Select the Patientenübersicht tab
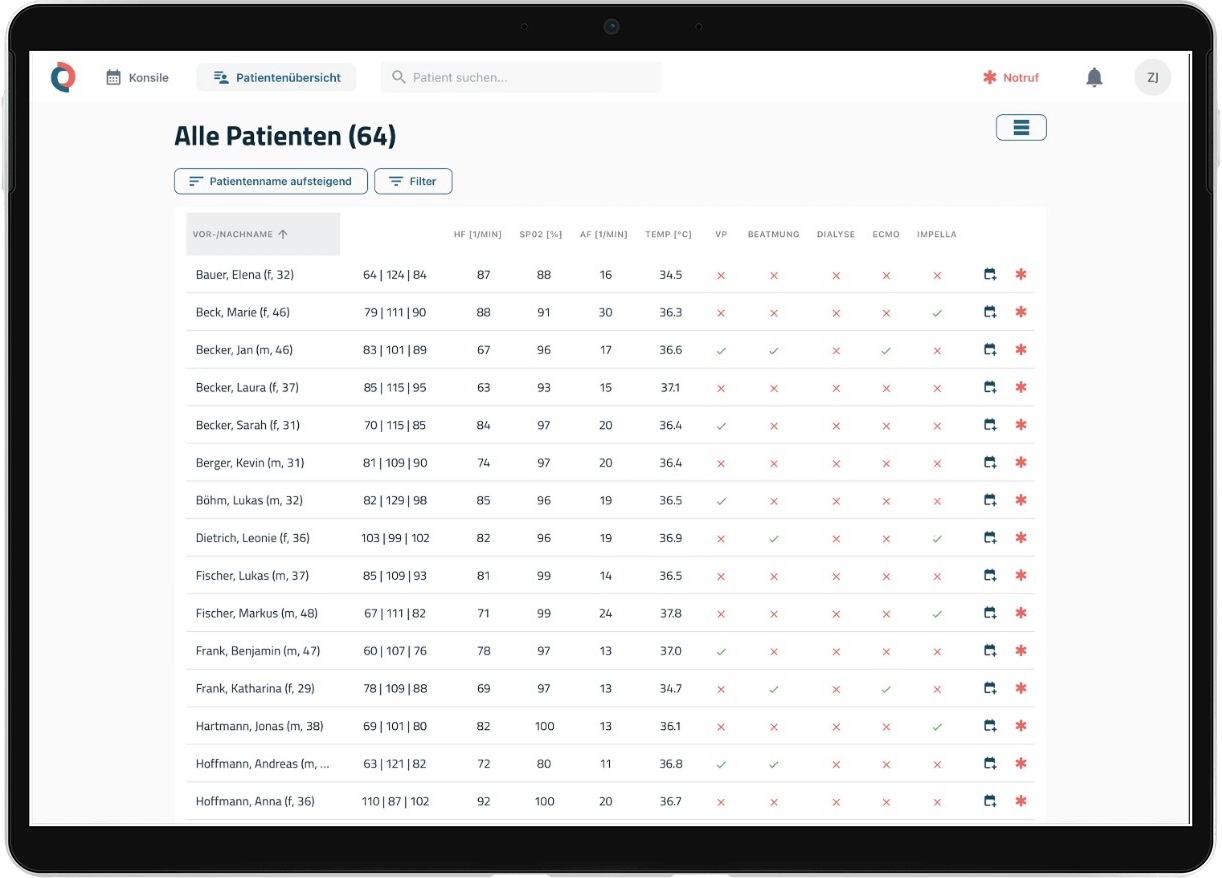 pos(276,77)
